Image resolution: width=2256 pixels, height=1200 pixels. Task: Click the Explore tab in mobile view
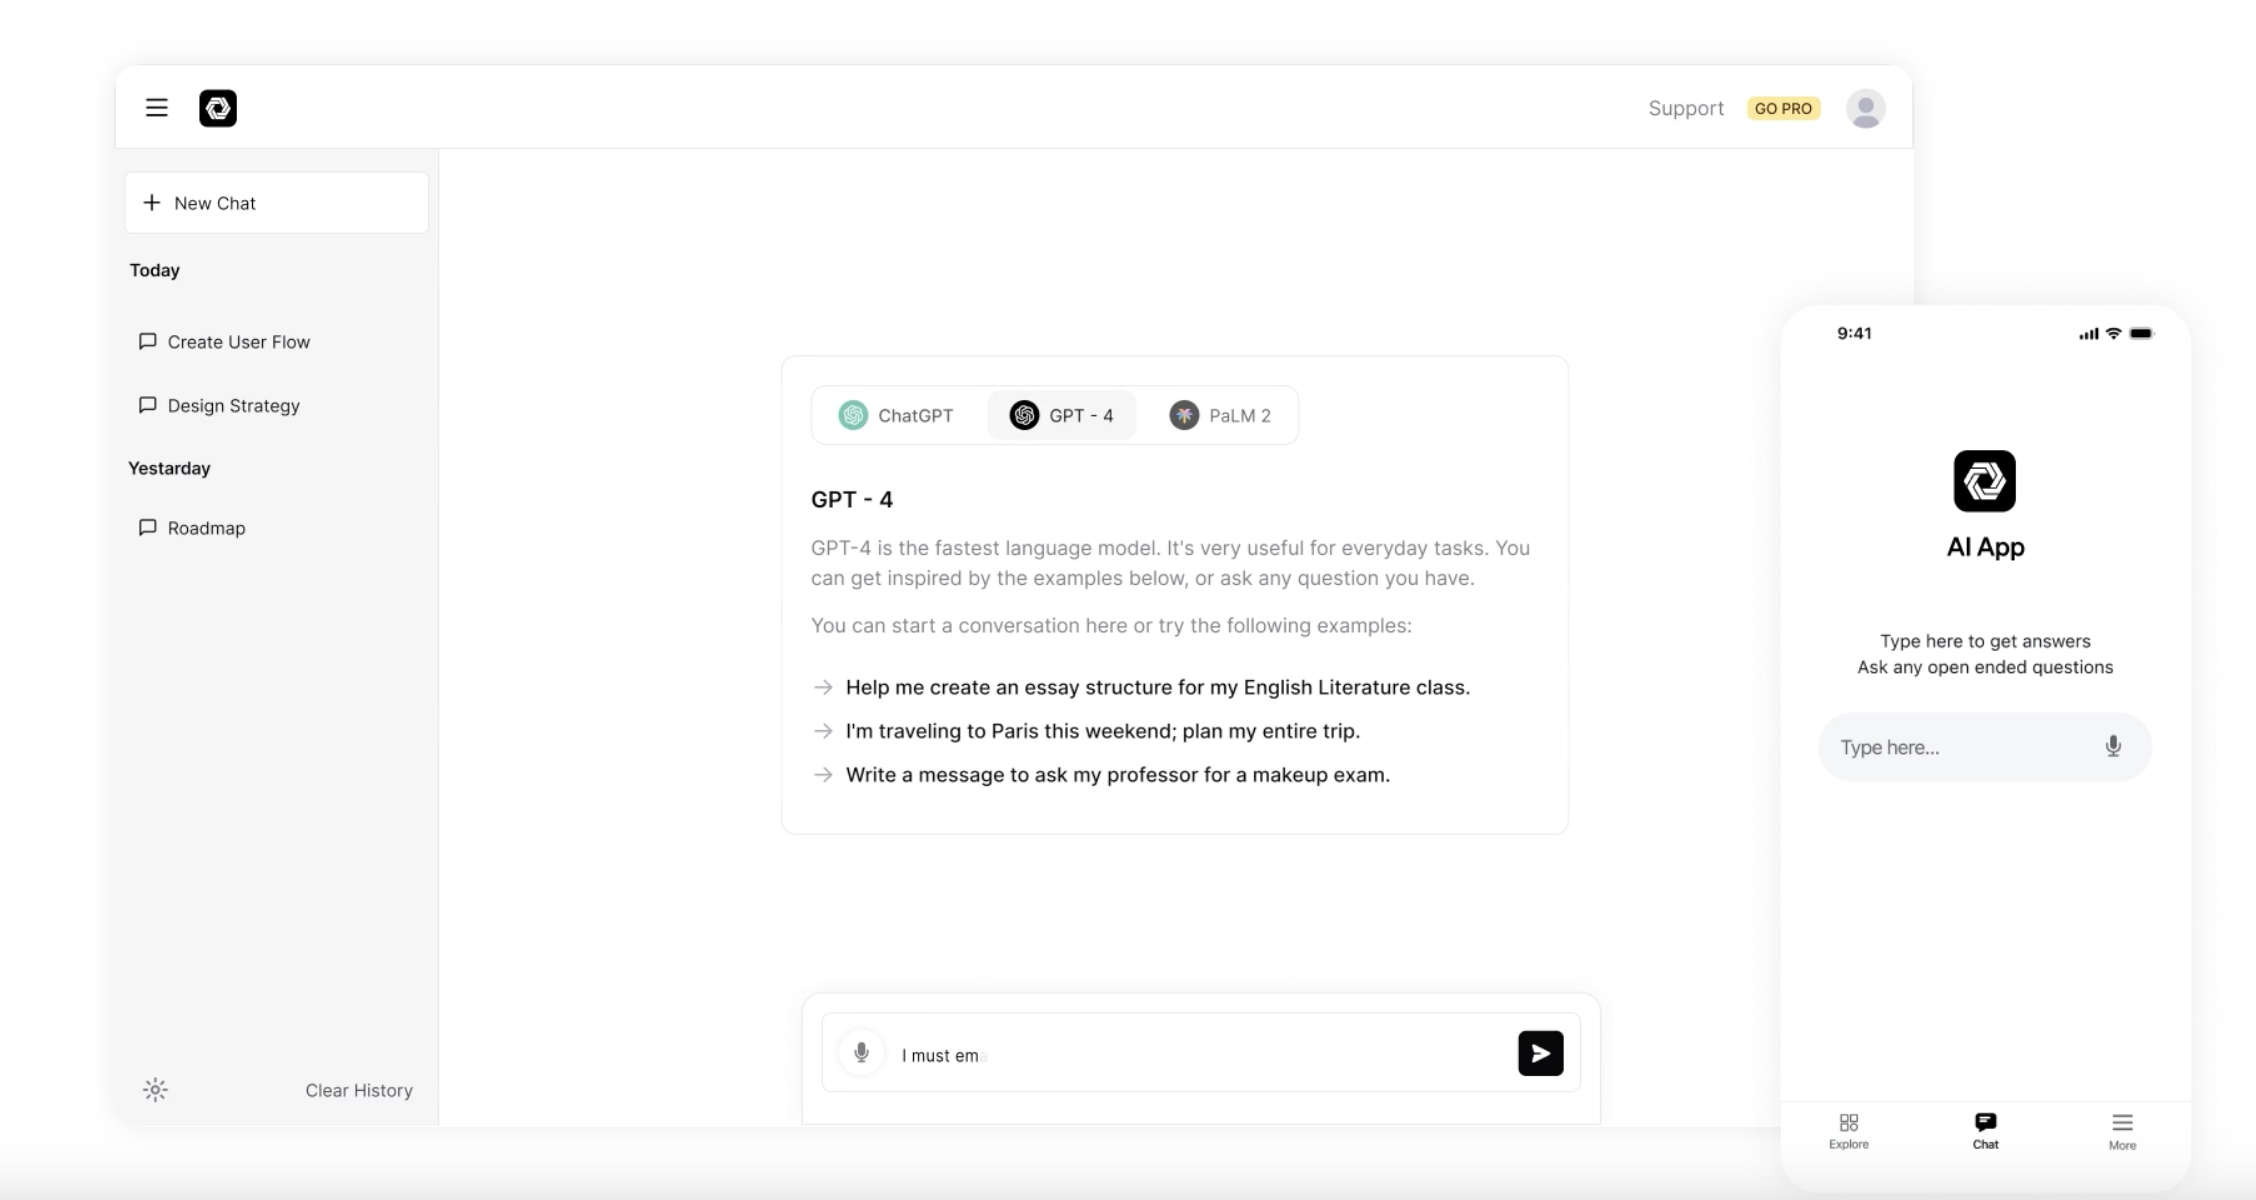pos(1849,1130)
